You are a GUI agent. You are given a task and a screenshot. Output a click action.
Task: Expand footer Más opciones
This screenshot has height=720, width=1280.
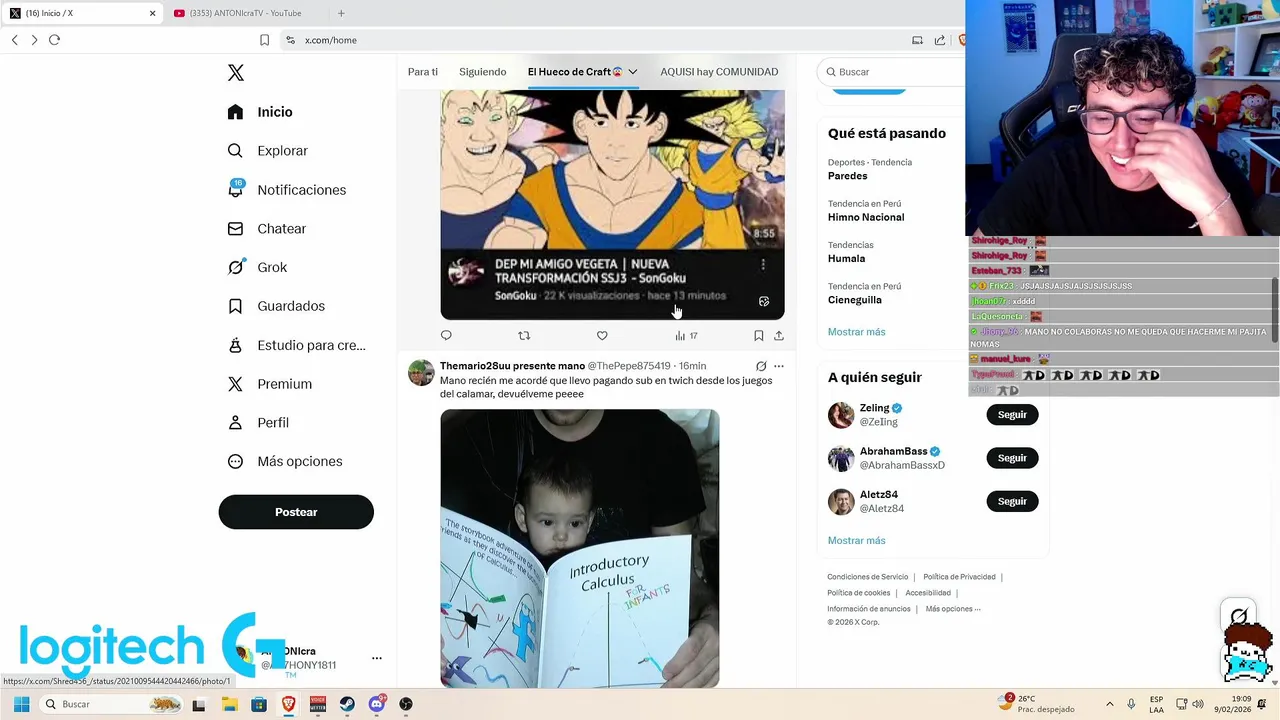[x=953, y=609]
